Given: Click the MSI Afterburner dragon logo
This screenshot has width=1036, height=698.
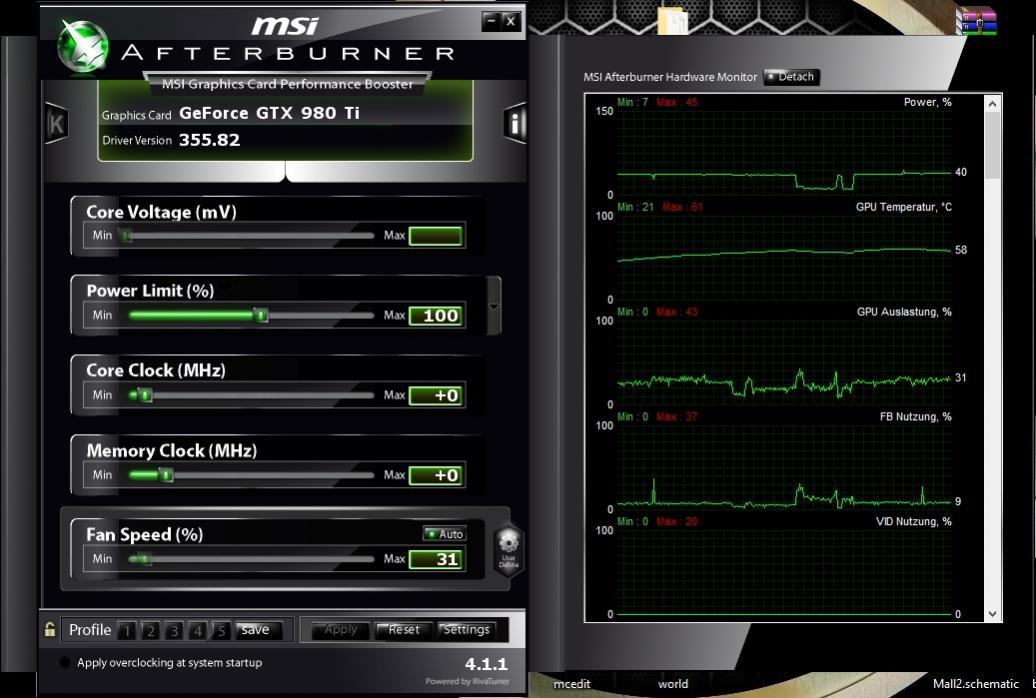Looking at the screenshot, I should [83, 46].
